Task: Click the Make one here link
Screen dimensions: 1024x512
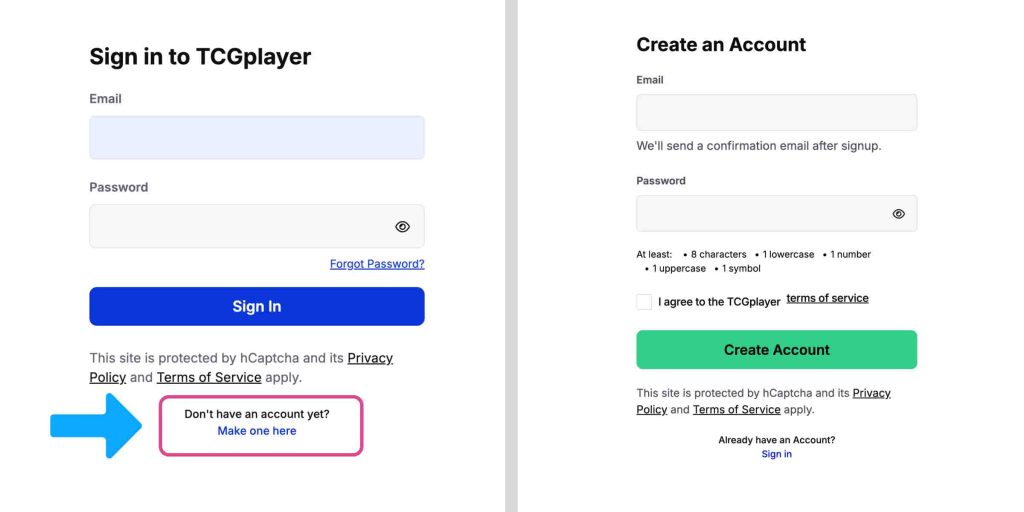Action: click(257, 431)
